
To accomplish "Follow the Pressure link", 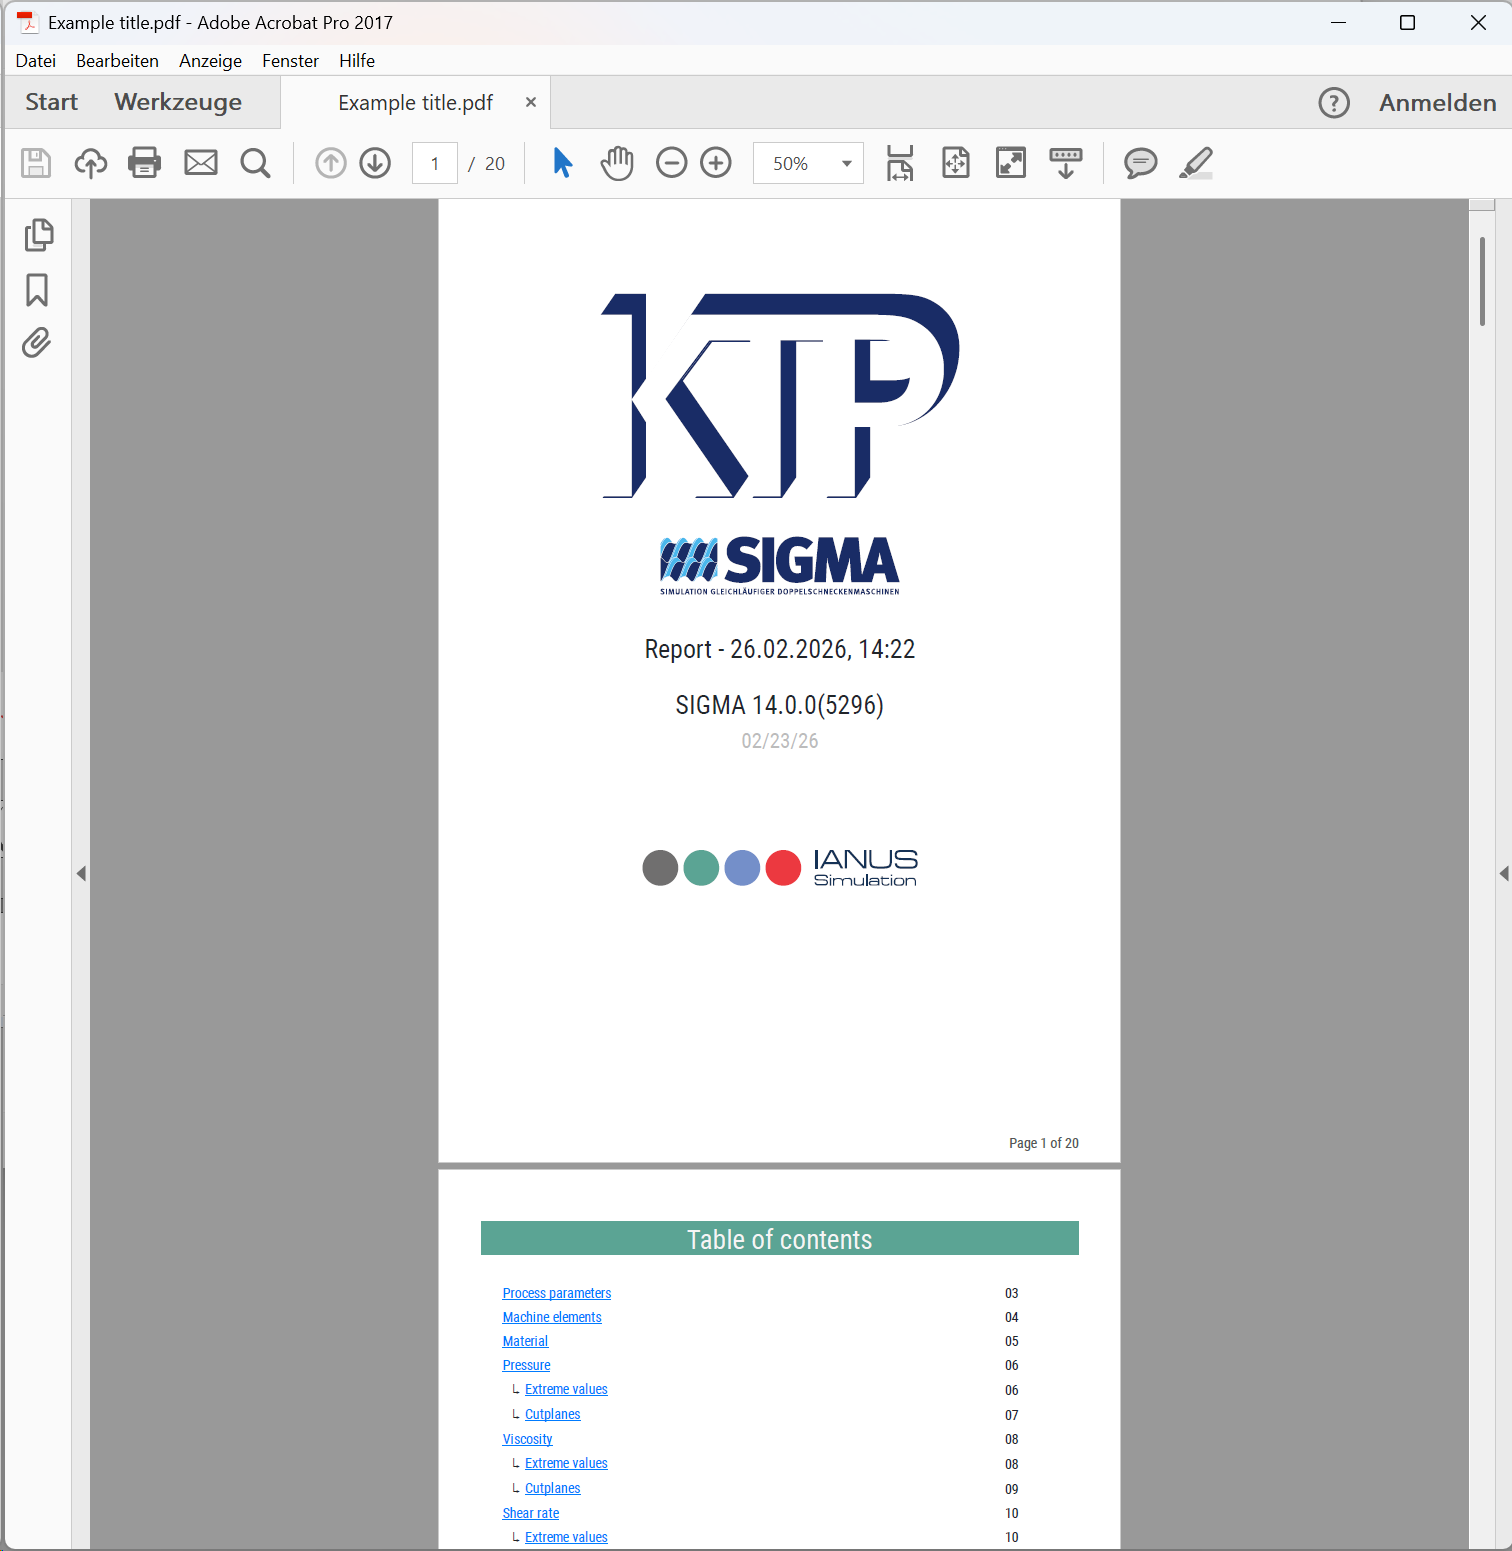I will pyautogui.click(x=526, y=1365).
